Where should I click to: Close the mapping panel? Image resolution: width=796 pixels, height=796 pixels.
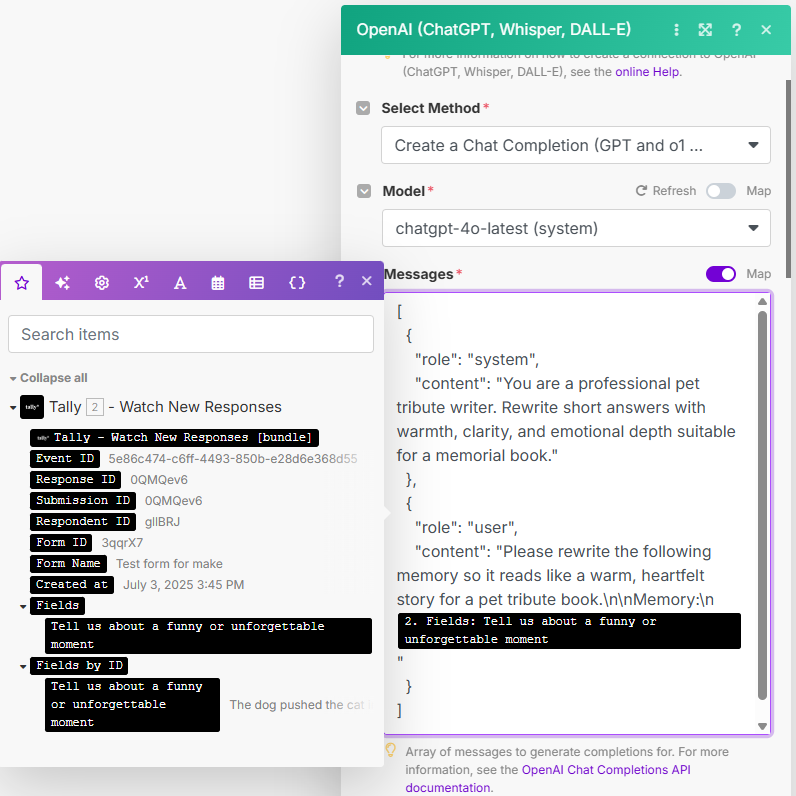point(367,281)
